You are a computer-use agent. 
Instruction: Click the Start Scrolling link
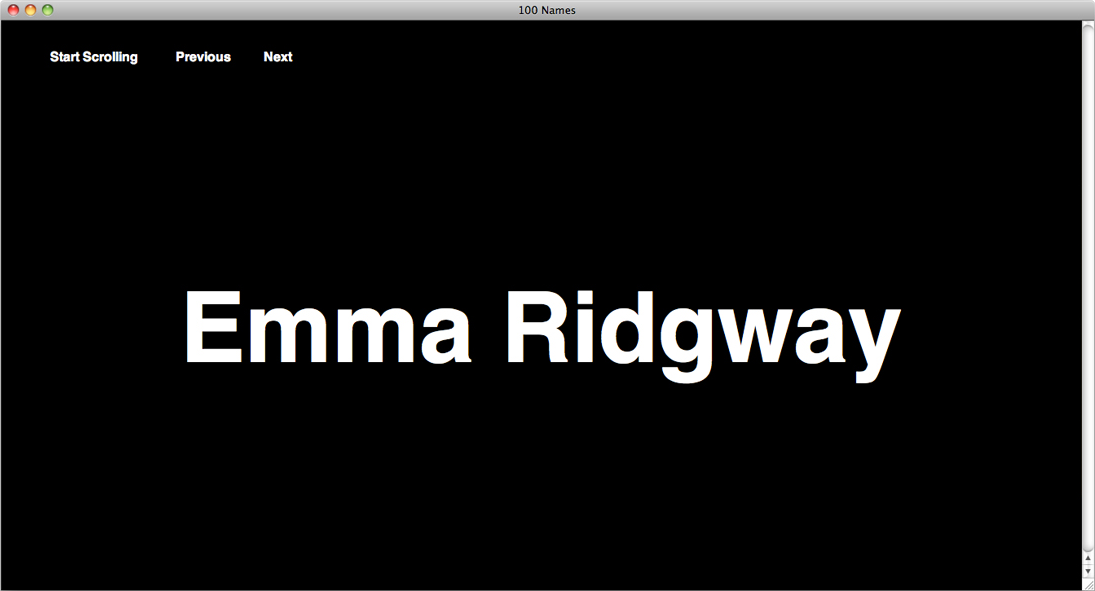tap(94, 57)
